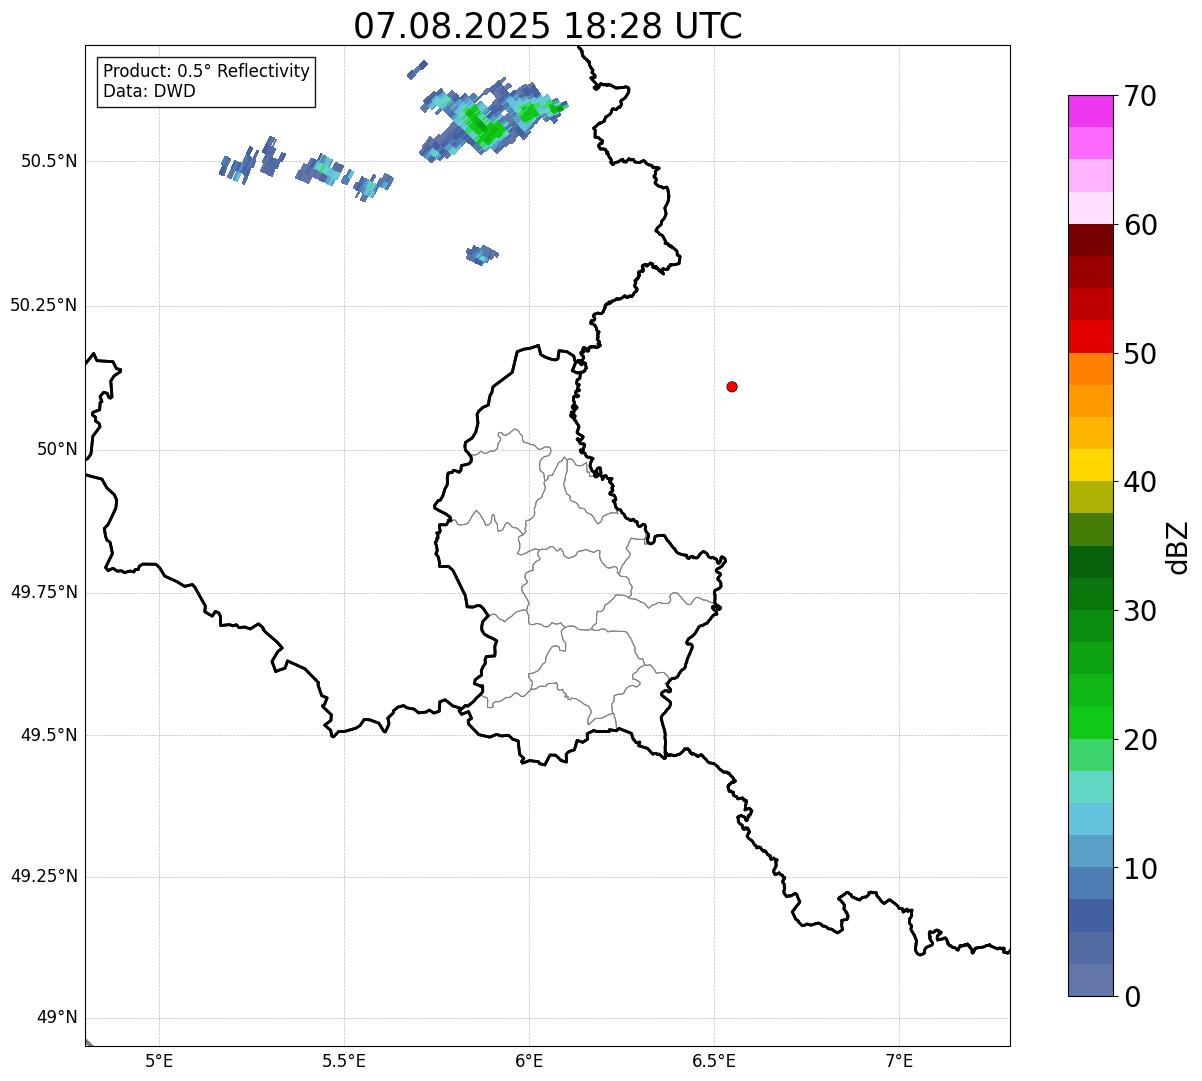
Task: Click the latitude label 49.25°N
Action: [x=44, y=876]
